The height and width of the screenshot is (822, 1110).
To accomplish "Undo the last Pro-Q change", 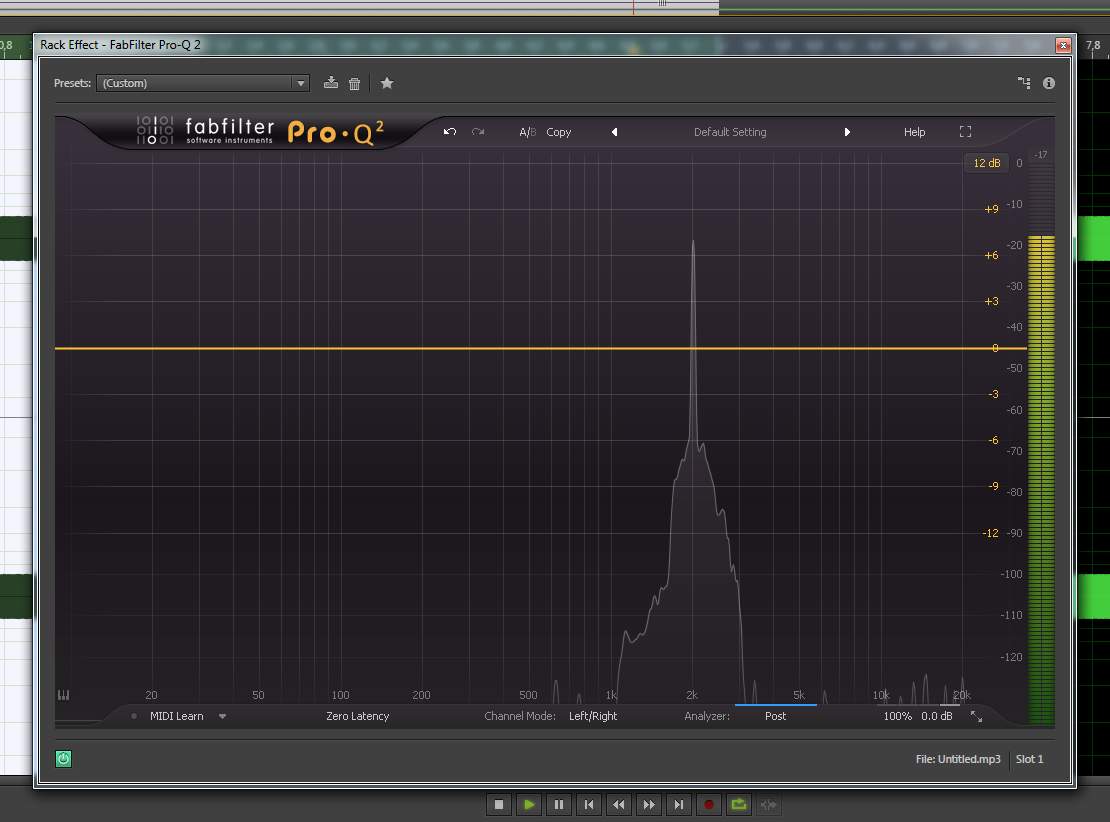I will click(x=450, y=132).
